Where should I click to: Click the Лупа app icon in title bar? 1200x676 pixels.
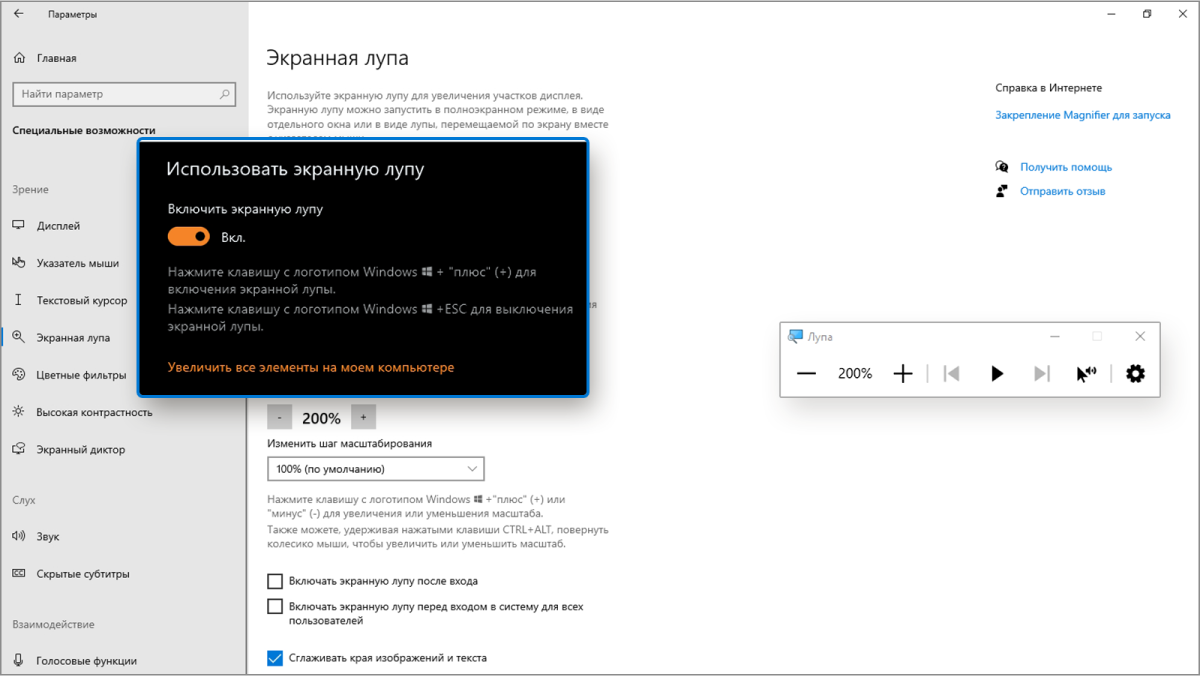tap(795, 336)
